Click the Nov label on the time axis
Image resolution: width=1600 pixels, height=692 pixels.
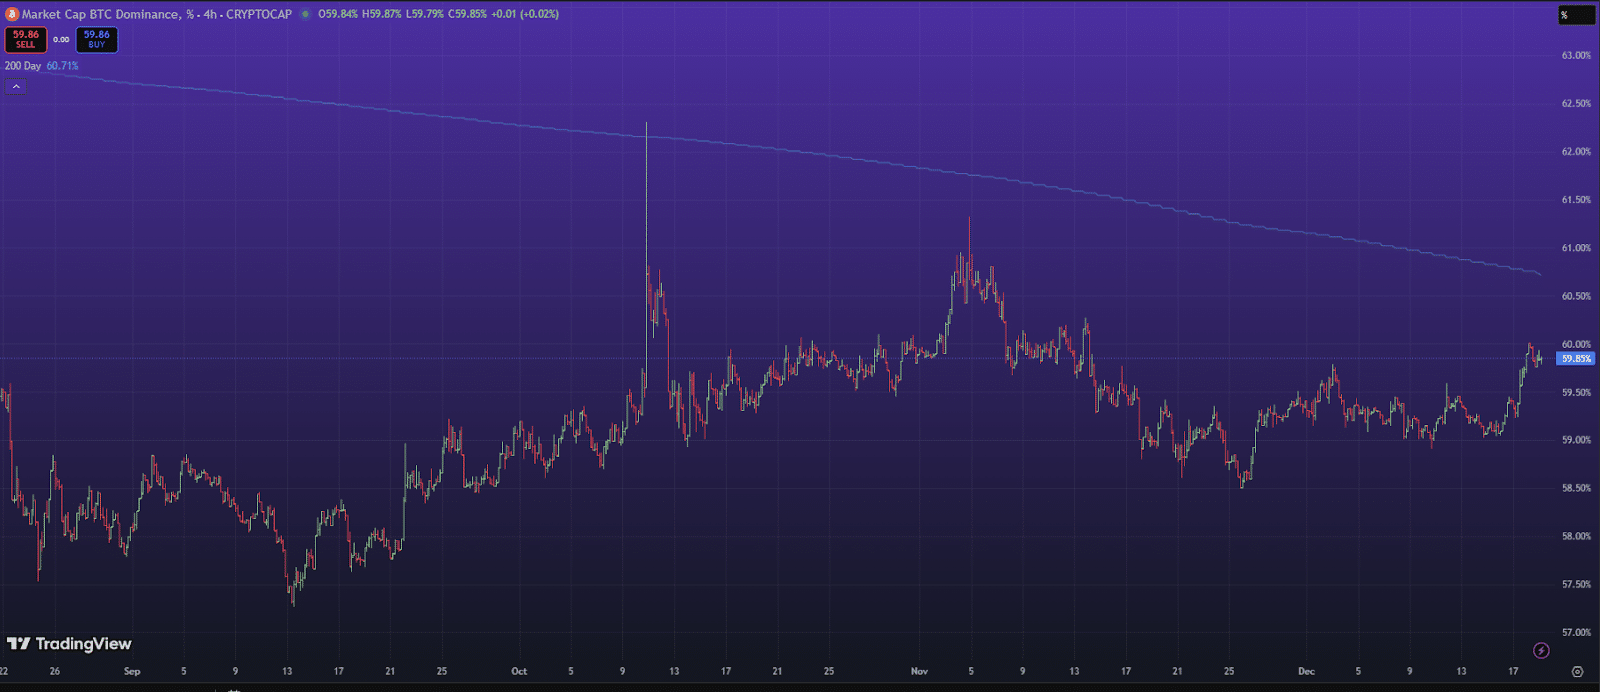point(920,671)
